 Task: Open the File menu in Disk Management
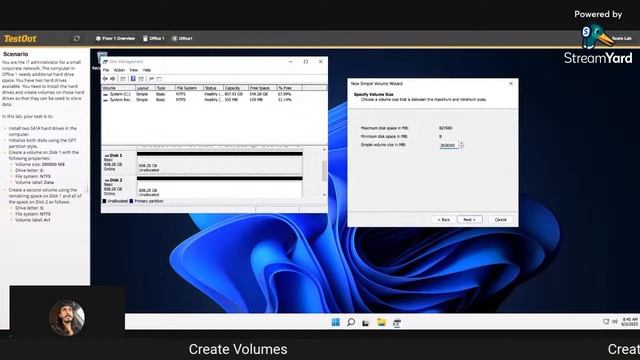(x=106, y=70)
